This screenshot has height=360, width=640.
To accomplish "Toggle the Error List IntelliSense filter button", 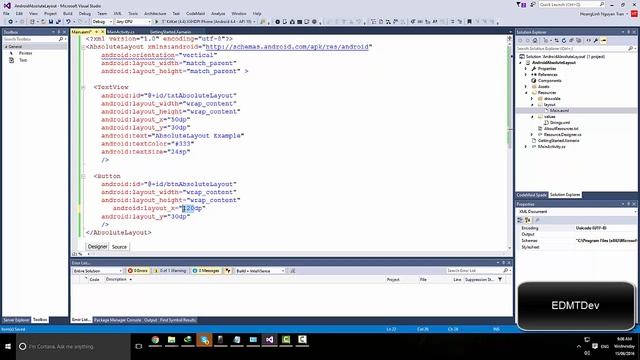I will 228,271.
